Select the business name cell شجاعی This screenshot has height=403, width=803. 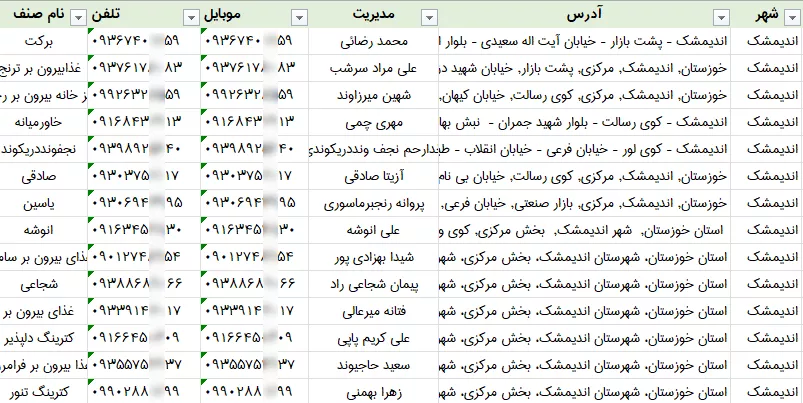44,284
